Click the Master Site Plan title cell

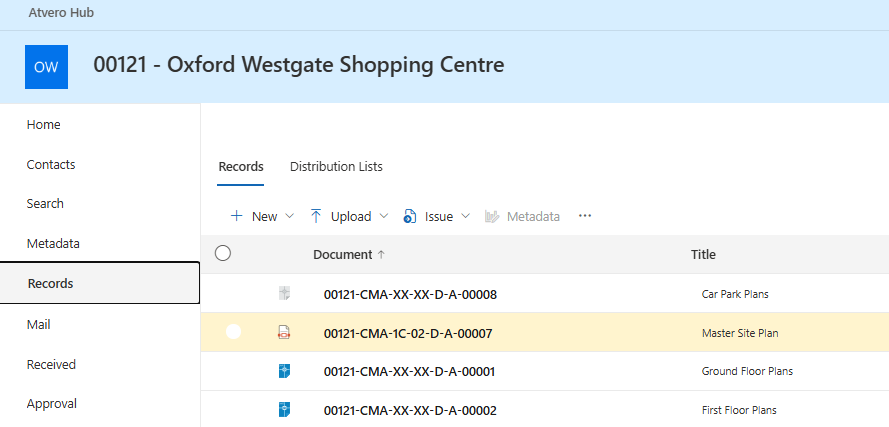coord(740,333)
